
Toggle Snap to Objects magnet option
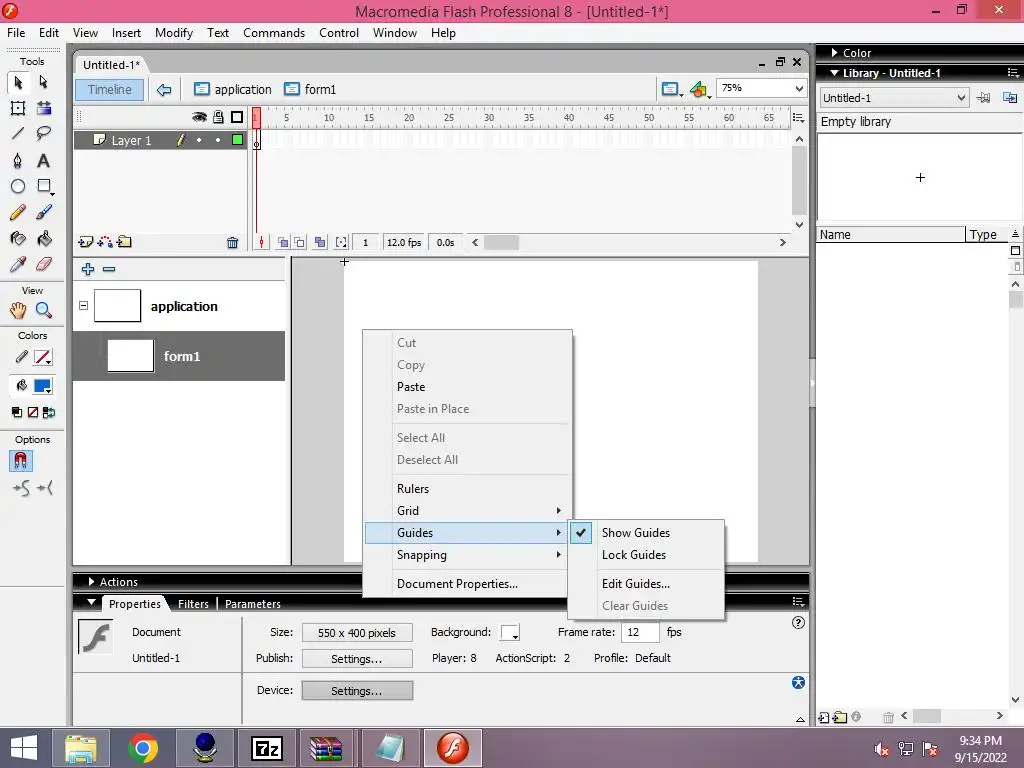click(20, 461)
